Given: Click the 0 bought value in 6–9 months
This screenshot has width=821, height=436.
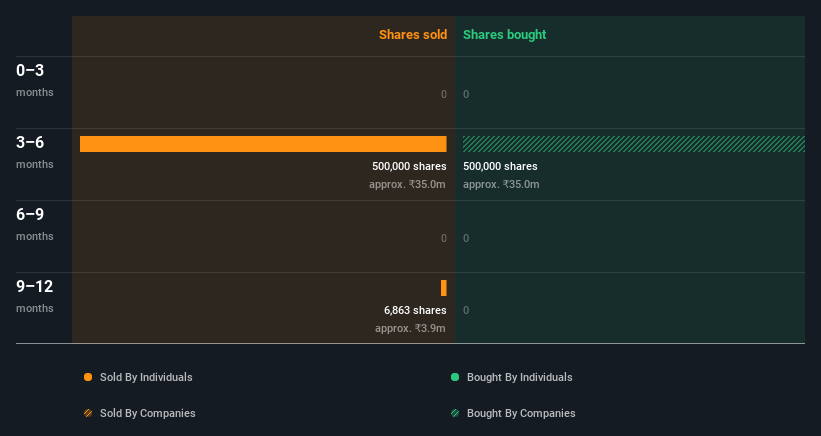Looking at the screenshot, I should [x=466, y=238].
